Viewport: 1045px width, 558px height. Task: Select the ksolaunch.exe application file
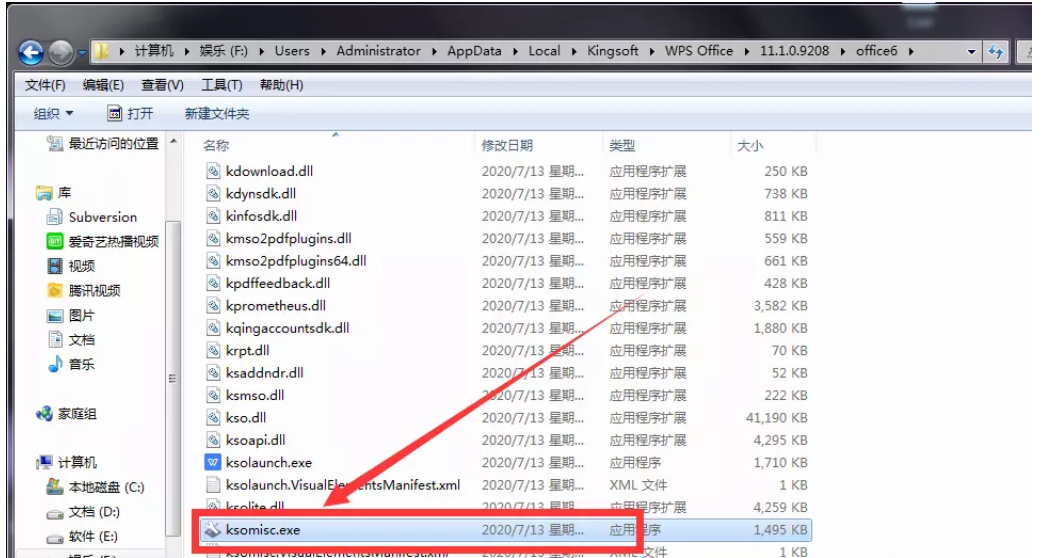[x=269, y=463]
